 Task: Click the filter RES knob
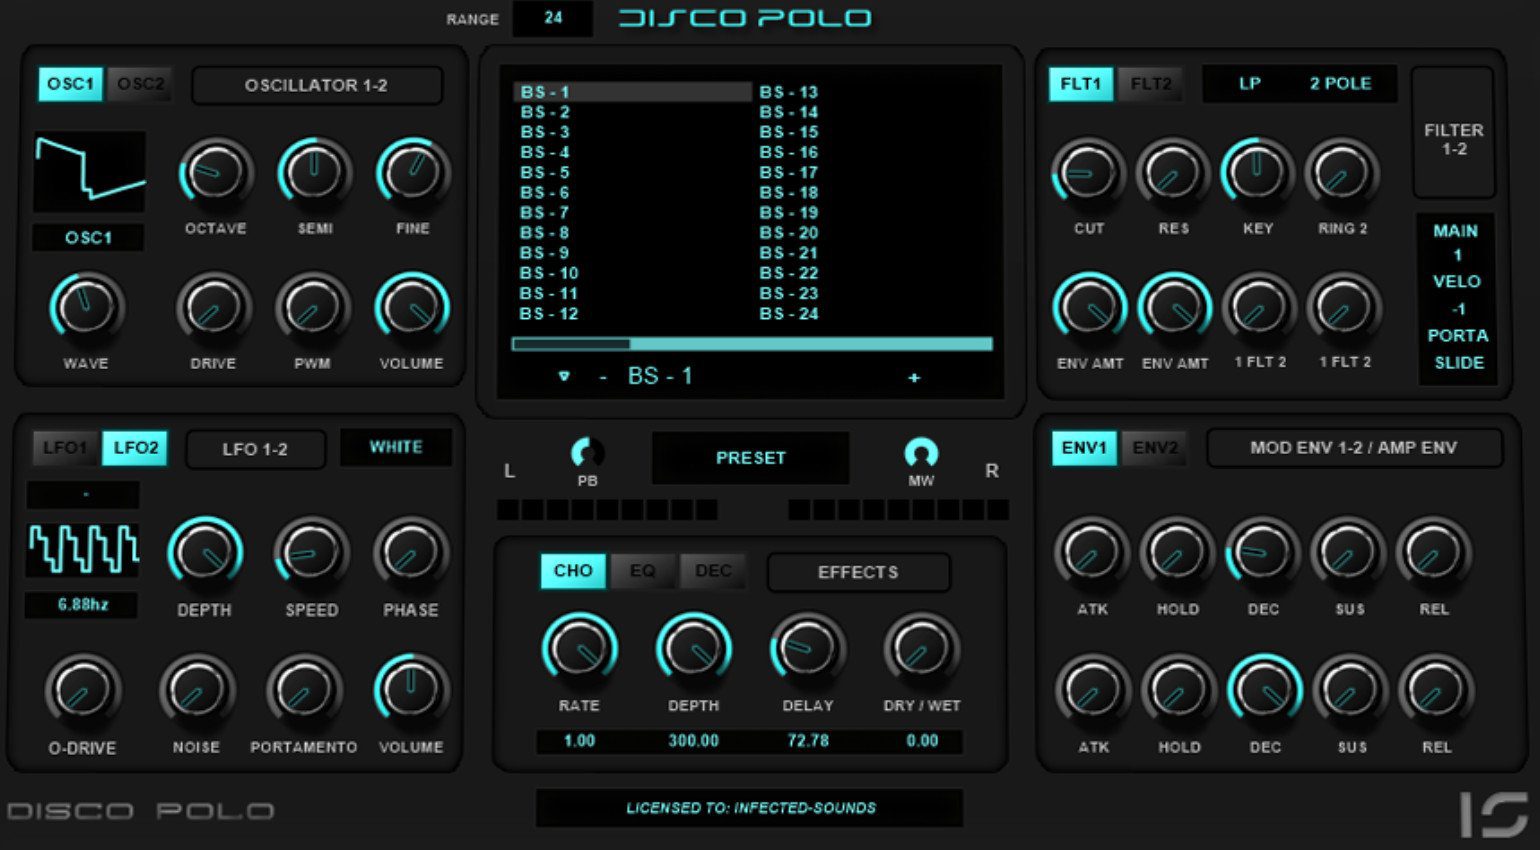point(1173,173)
